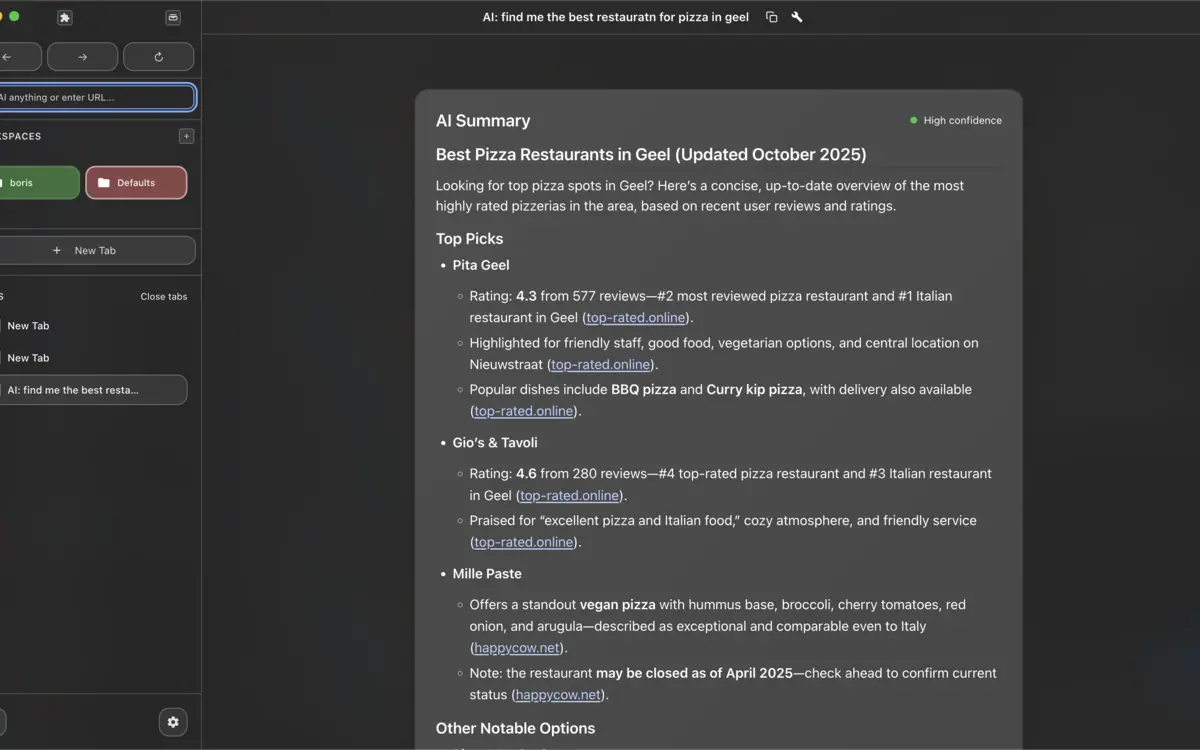Create a New Tab
Screen dimensions: 1200x750
point(96,250)
